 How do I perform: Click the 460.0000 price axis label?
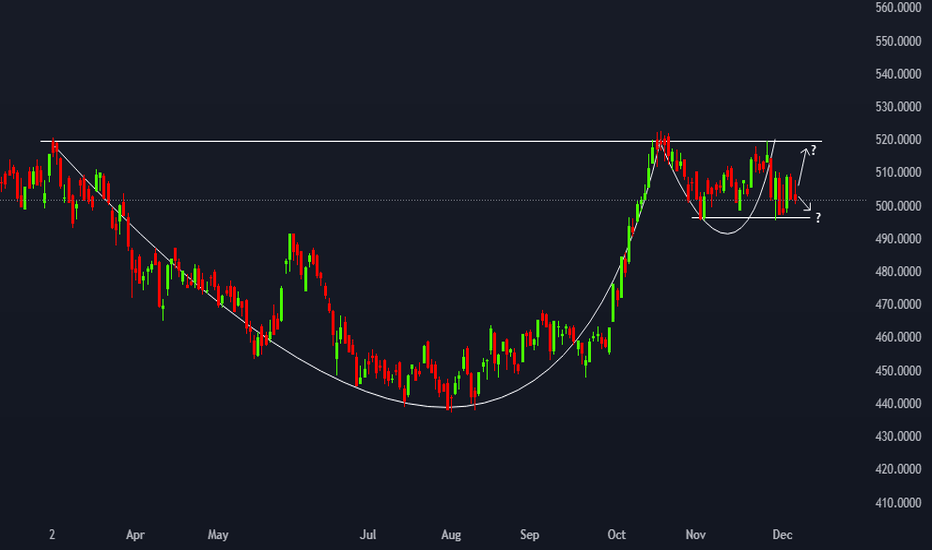click(x=898, y=337)
